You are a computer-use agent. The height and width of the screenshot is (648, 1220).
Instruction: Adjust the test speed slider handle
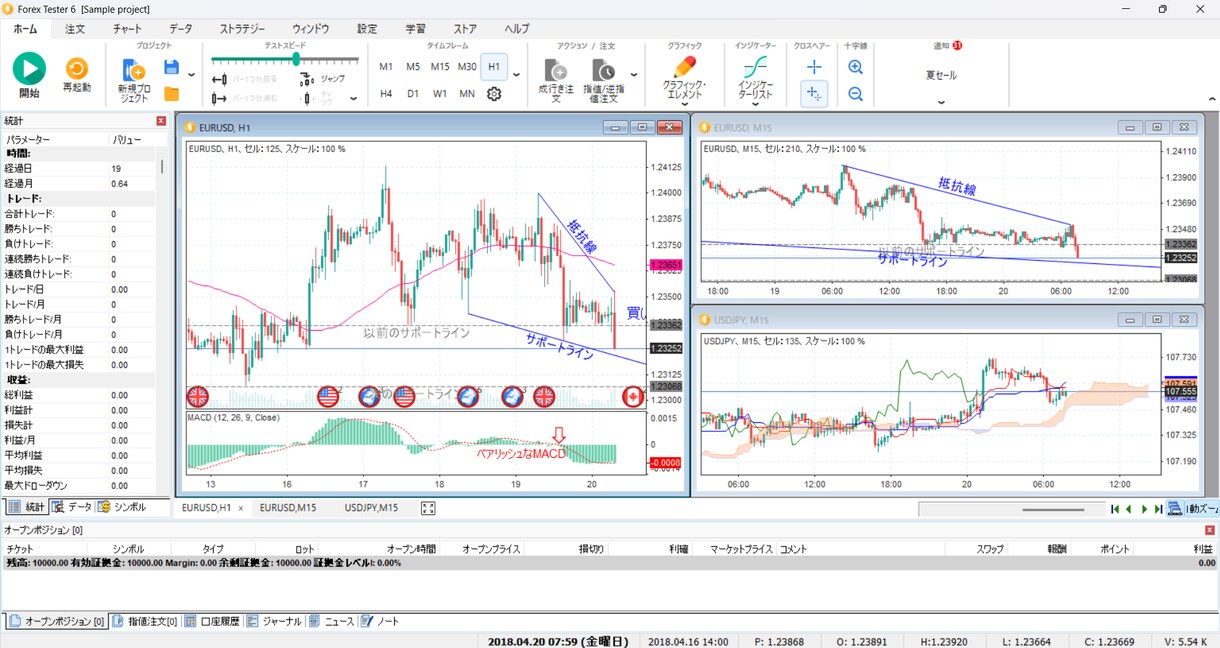pos(296,59)
